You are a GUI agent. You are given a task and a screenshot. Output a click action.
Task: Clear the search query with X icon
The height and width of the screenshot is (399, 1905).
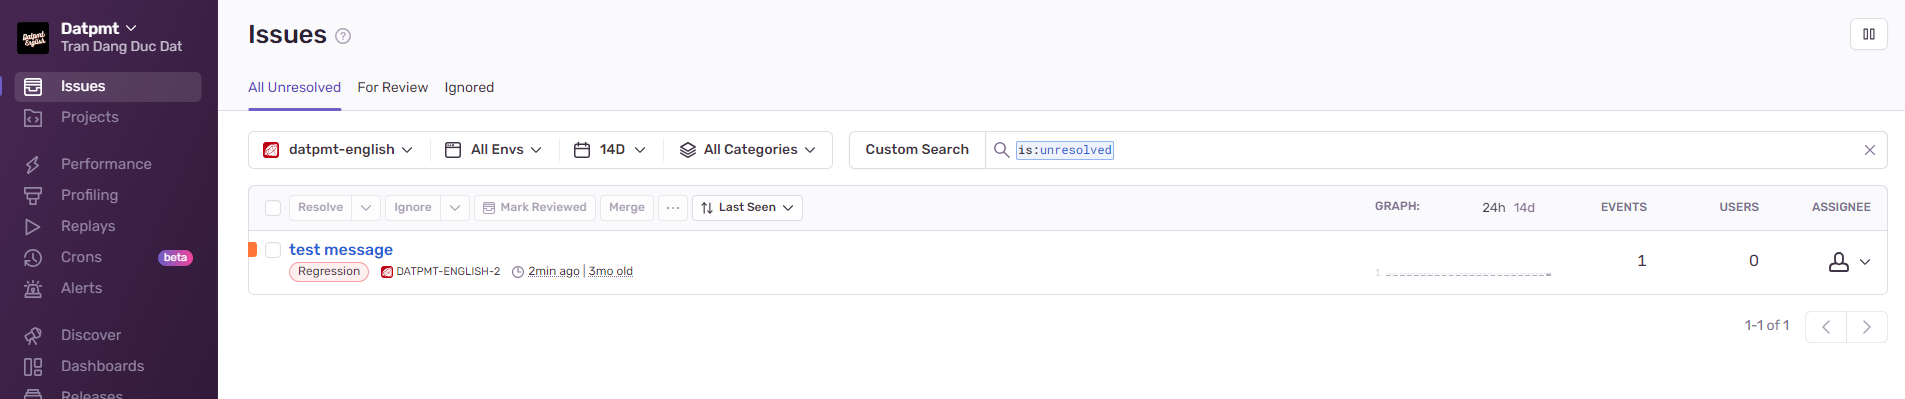[1869, 150]
